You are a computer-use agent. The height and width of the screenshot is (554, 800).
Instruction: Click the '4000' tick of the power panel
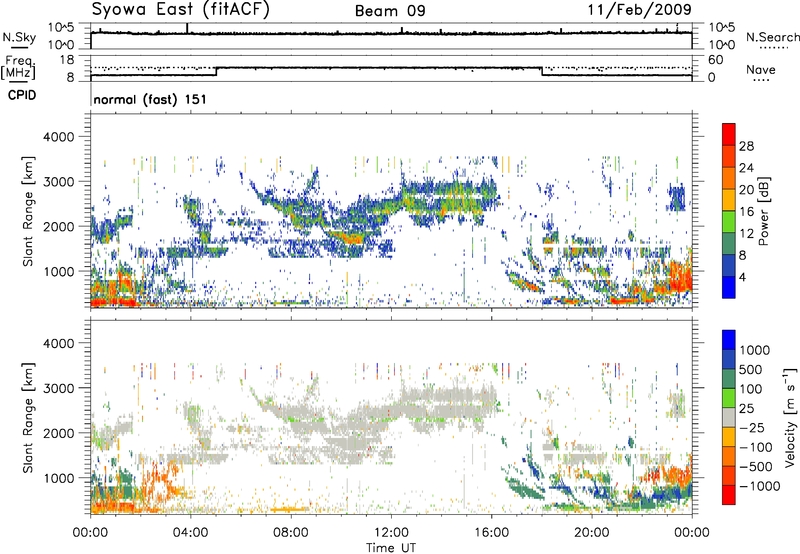click(x=59, y=137)
